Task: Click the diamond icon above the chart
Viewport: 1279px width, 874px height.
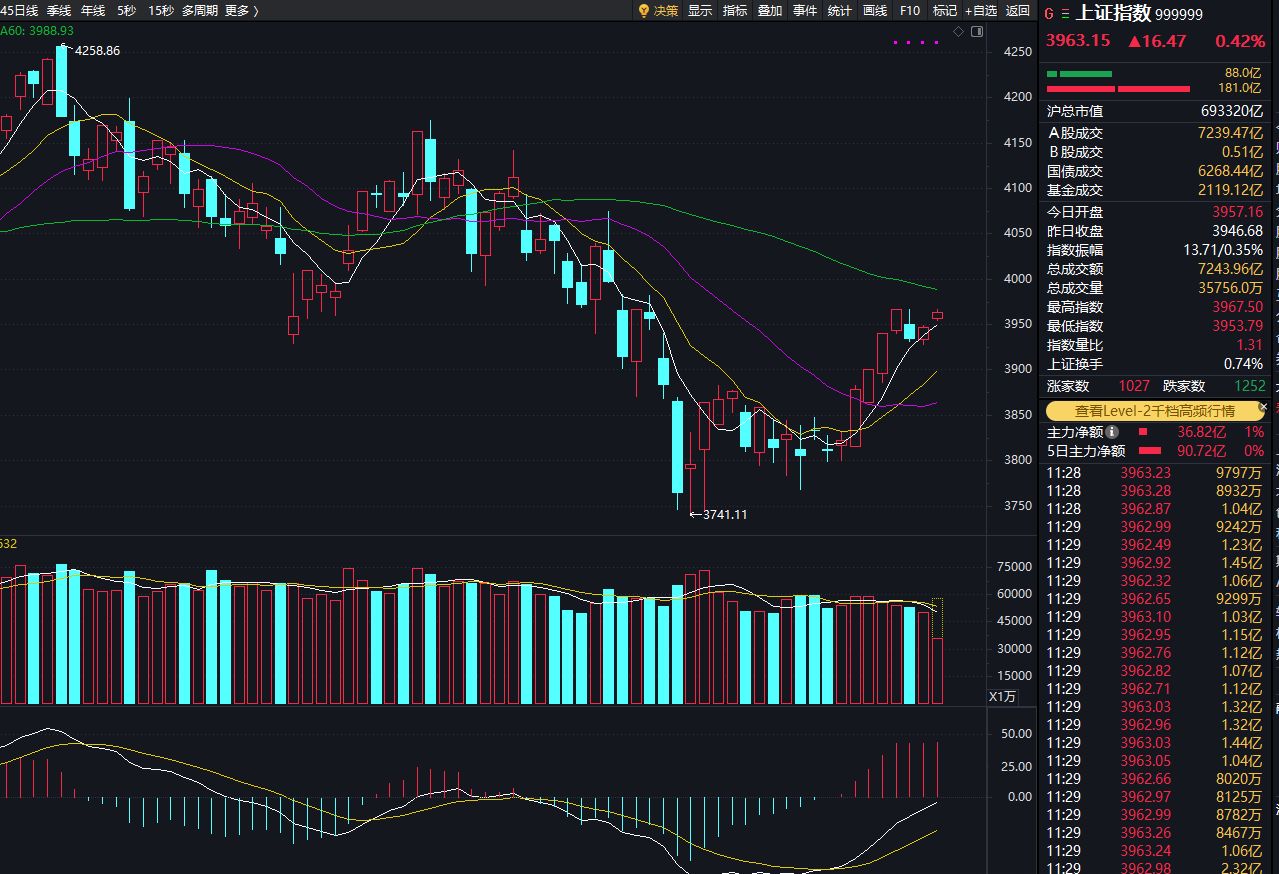Action: point(958,32)
